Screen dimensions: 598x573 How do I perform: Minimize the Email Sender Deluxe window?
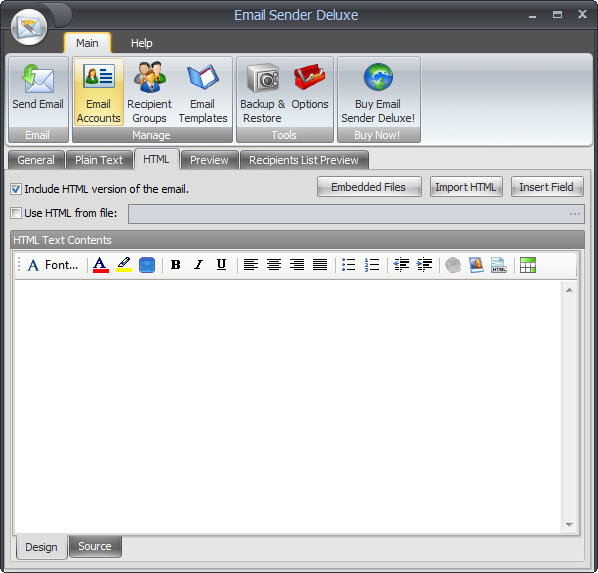[532, 16]
